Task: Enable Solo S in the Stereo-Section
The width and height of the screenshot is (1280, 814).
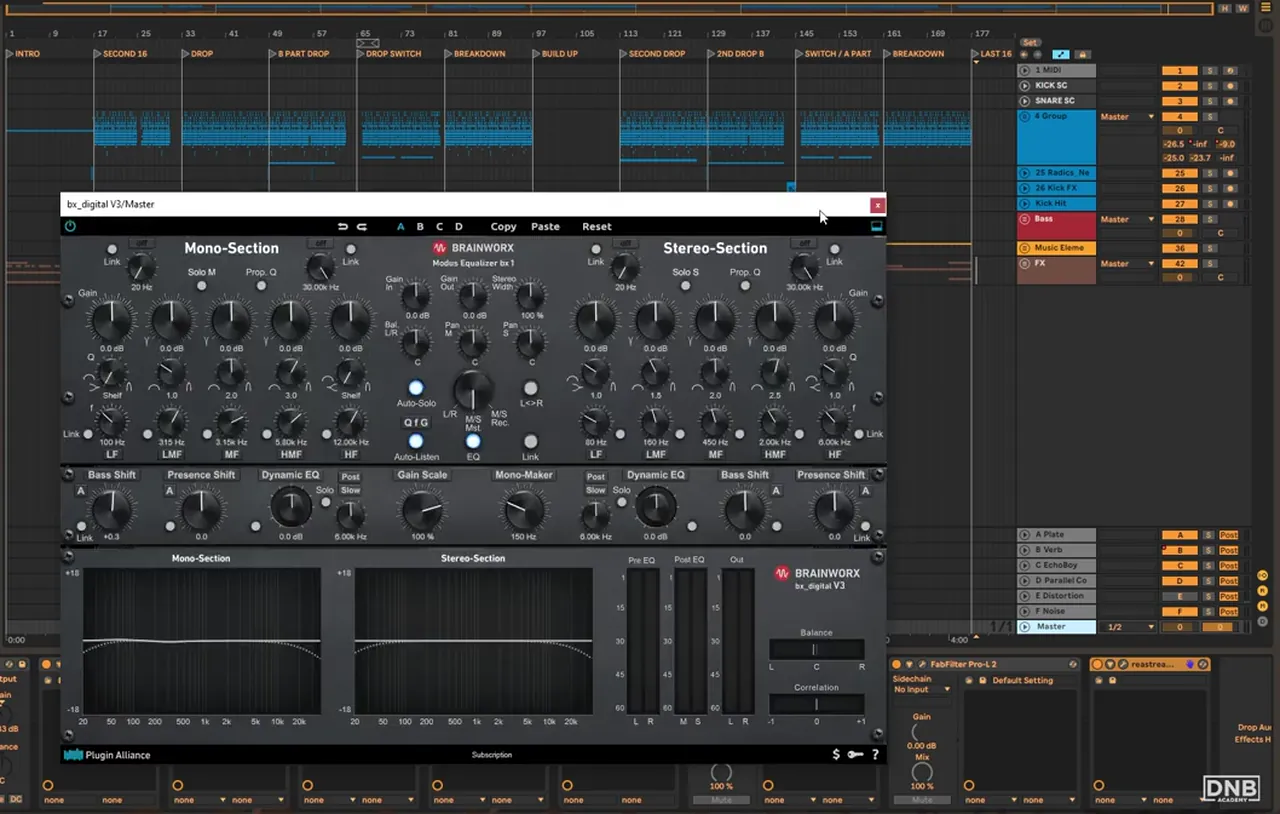Action: point(686,286)
